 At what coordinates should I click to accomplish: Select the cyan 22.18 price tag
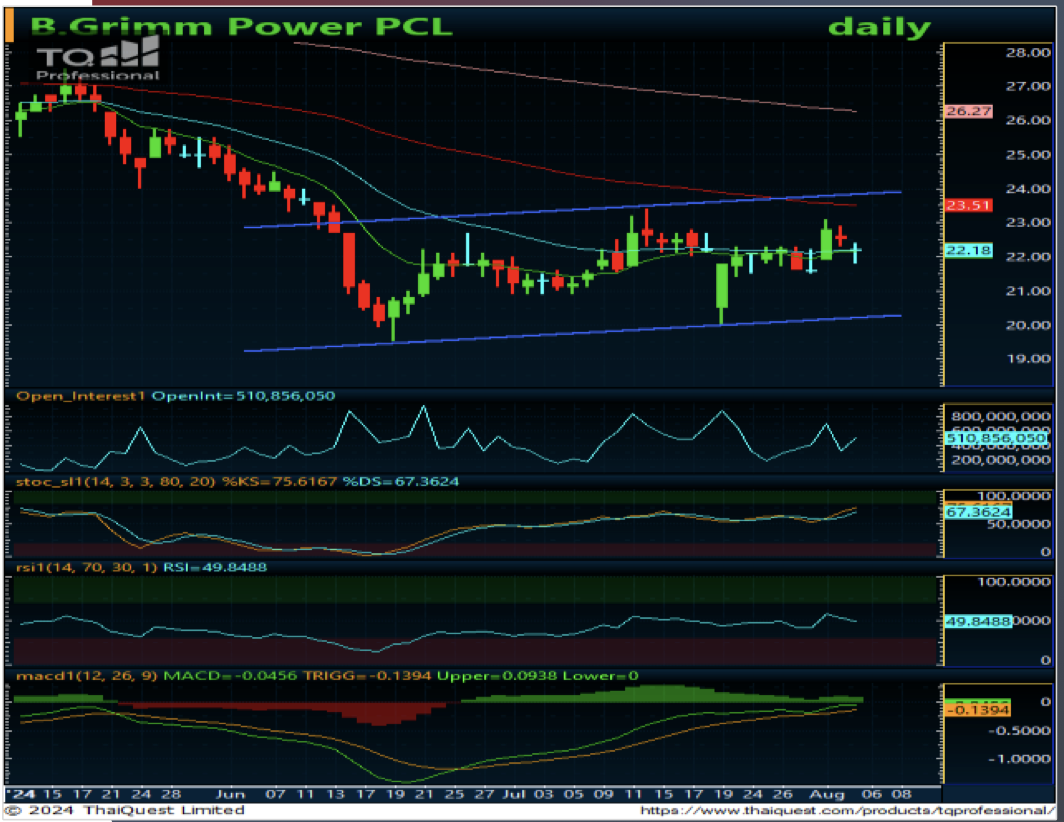point(968,251)
